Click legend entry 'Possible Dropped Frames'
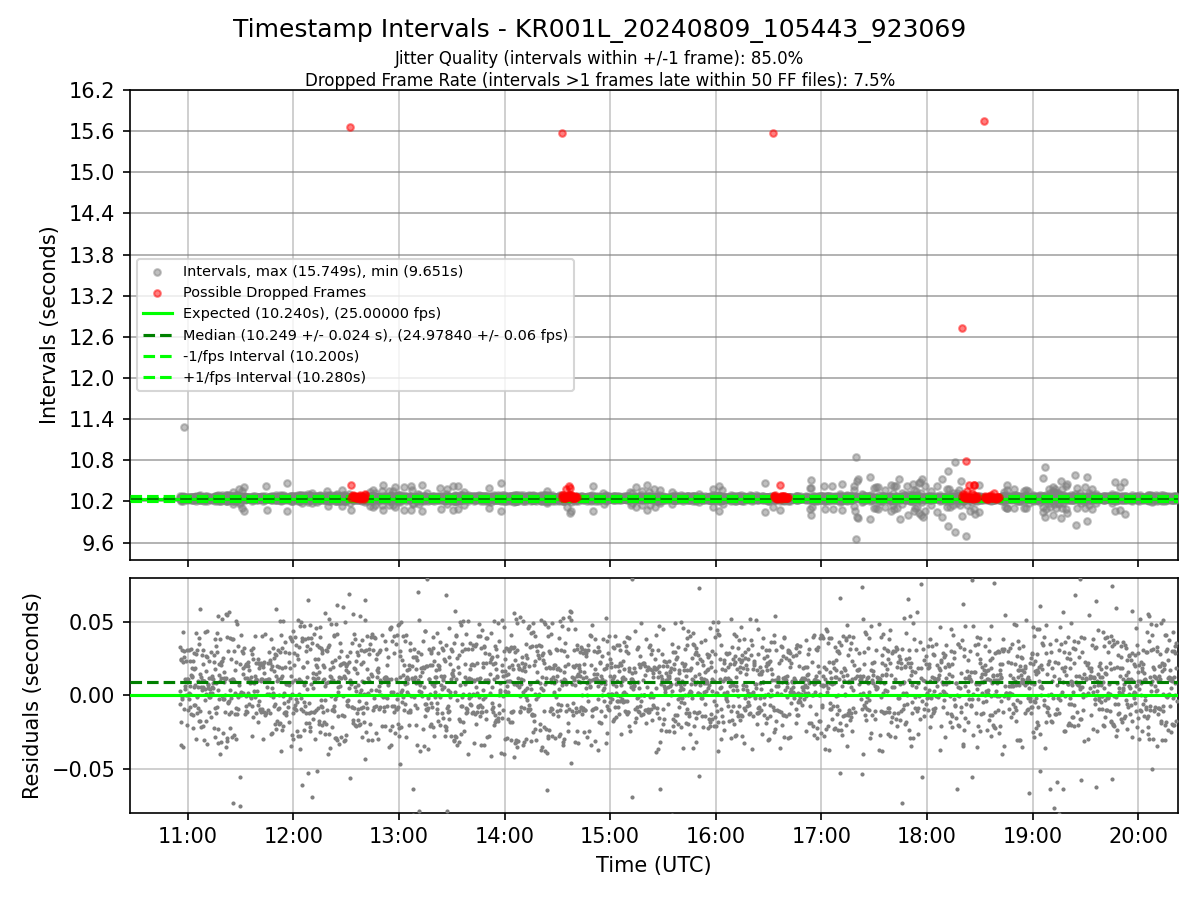Screen dimensions: 1200x900 point(274,292)
